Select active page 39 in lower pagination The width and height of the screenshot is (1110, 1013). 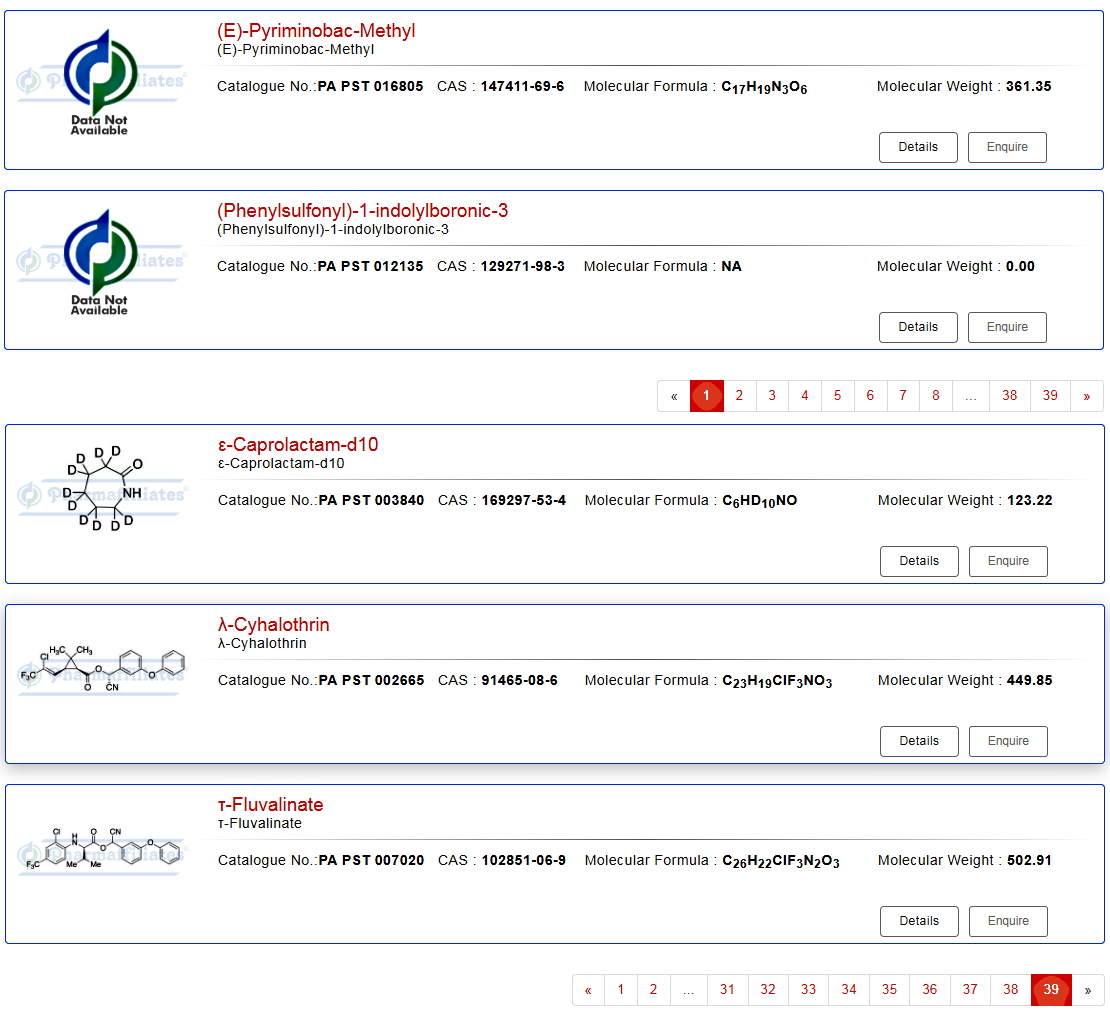point(1051,990)
